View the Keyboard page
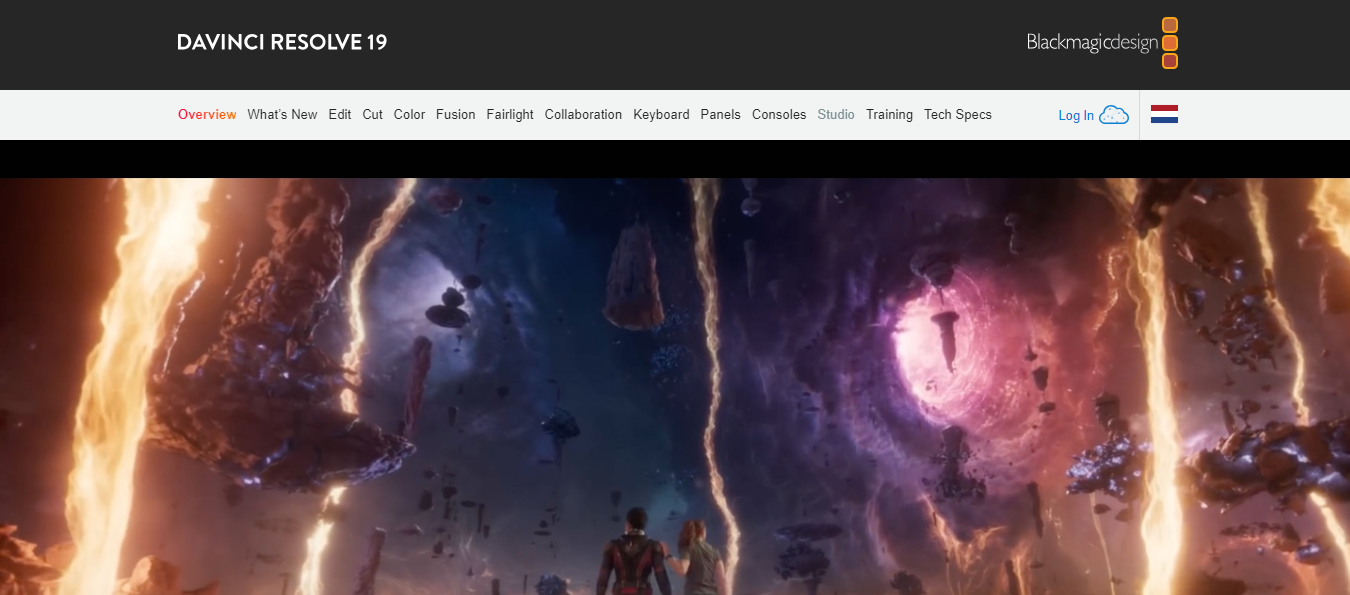 point(661,115)
